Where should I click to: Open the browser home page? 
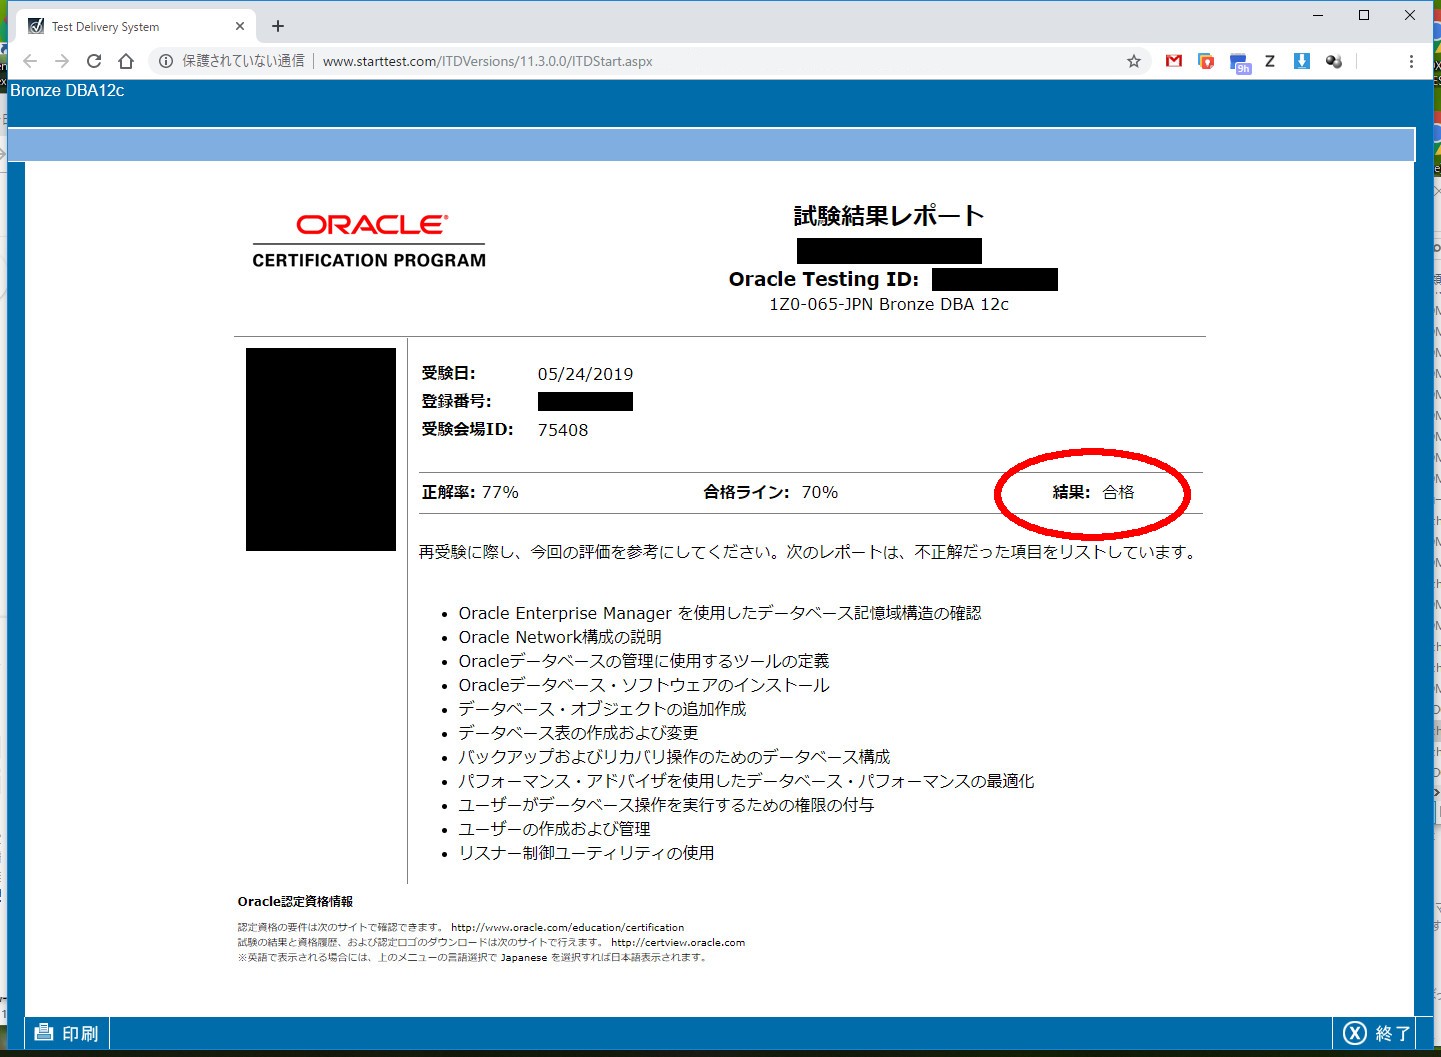point(126,61)
